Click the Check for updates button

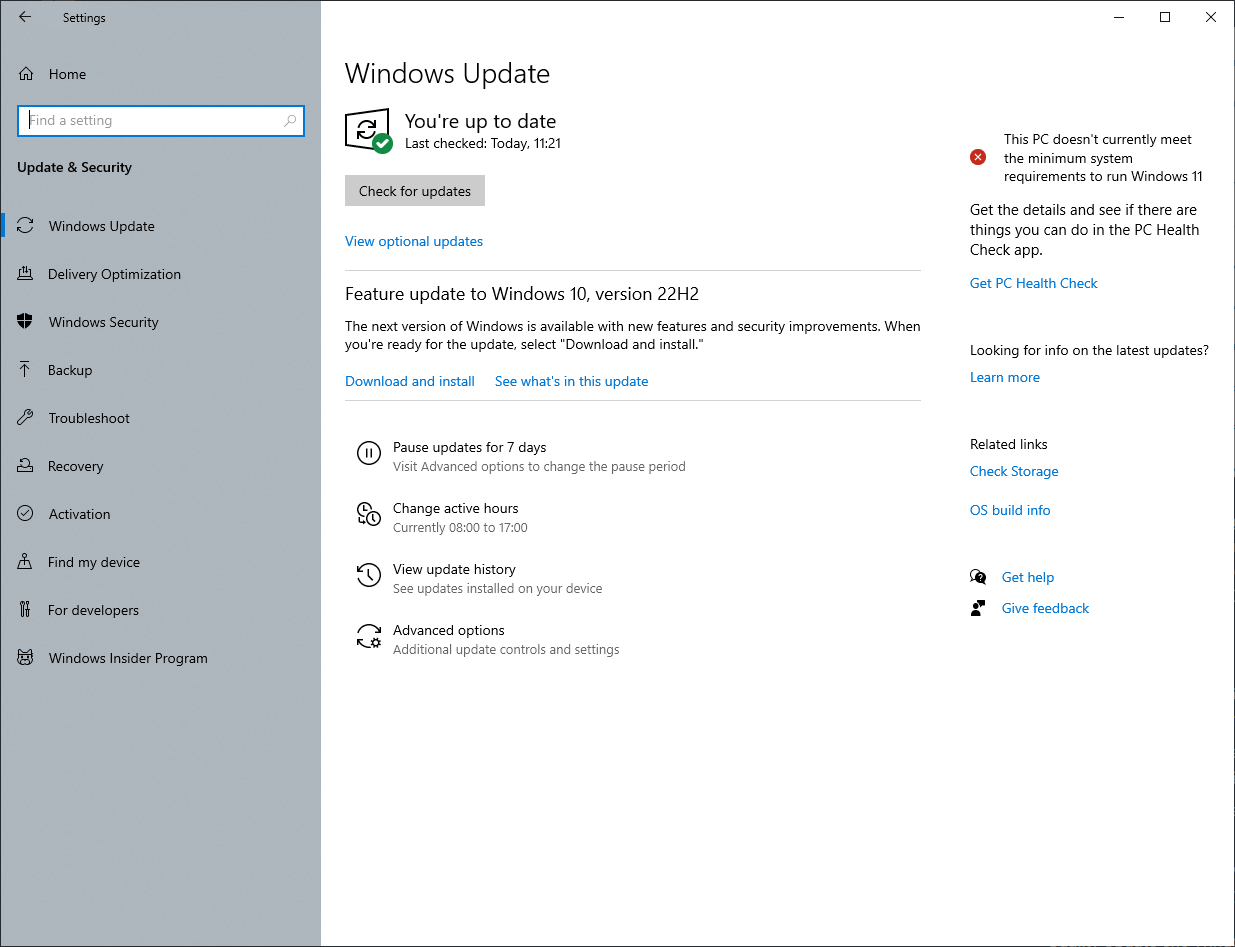click(x=415, y=191)
